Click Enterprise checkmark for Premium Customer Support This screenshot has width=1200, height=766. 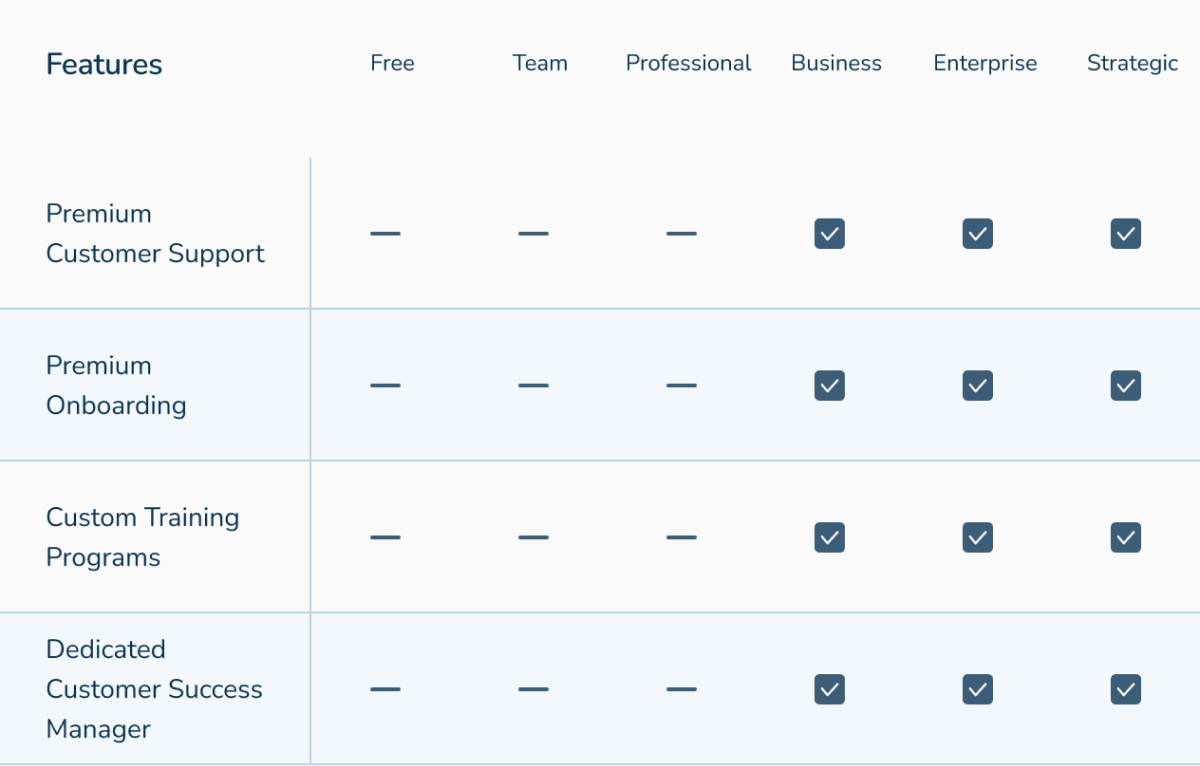977,234
